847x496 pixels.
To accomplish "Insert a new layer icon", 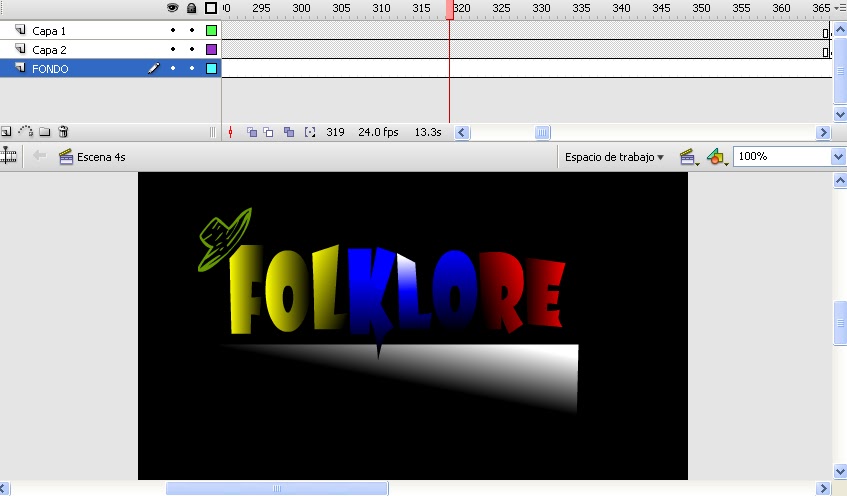I will 6,131.
